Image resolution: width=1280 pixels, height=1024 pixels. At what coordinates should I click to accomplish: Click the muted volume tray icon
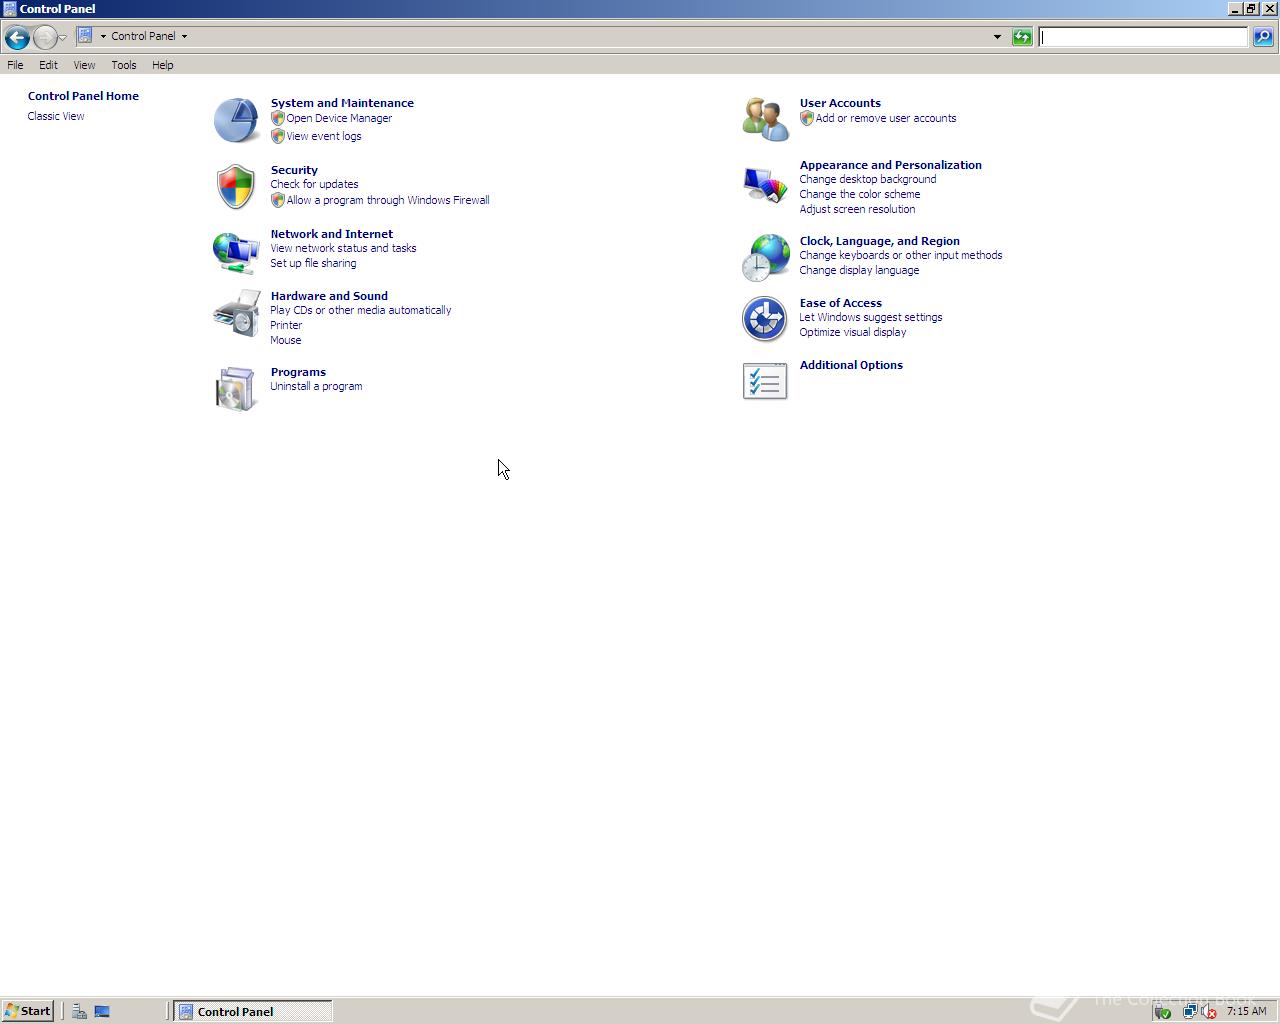(1208, 1011)
